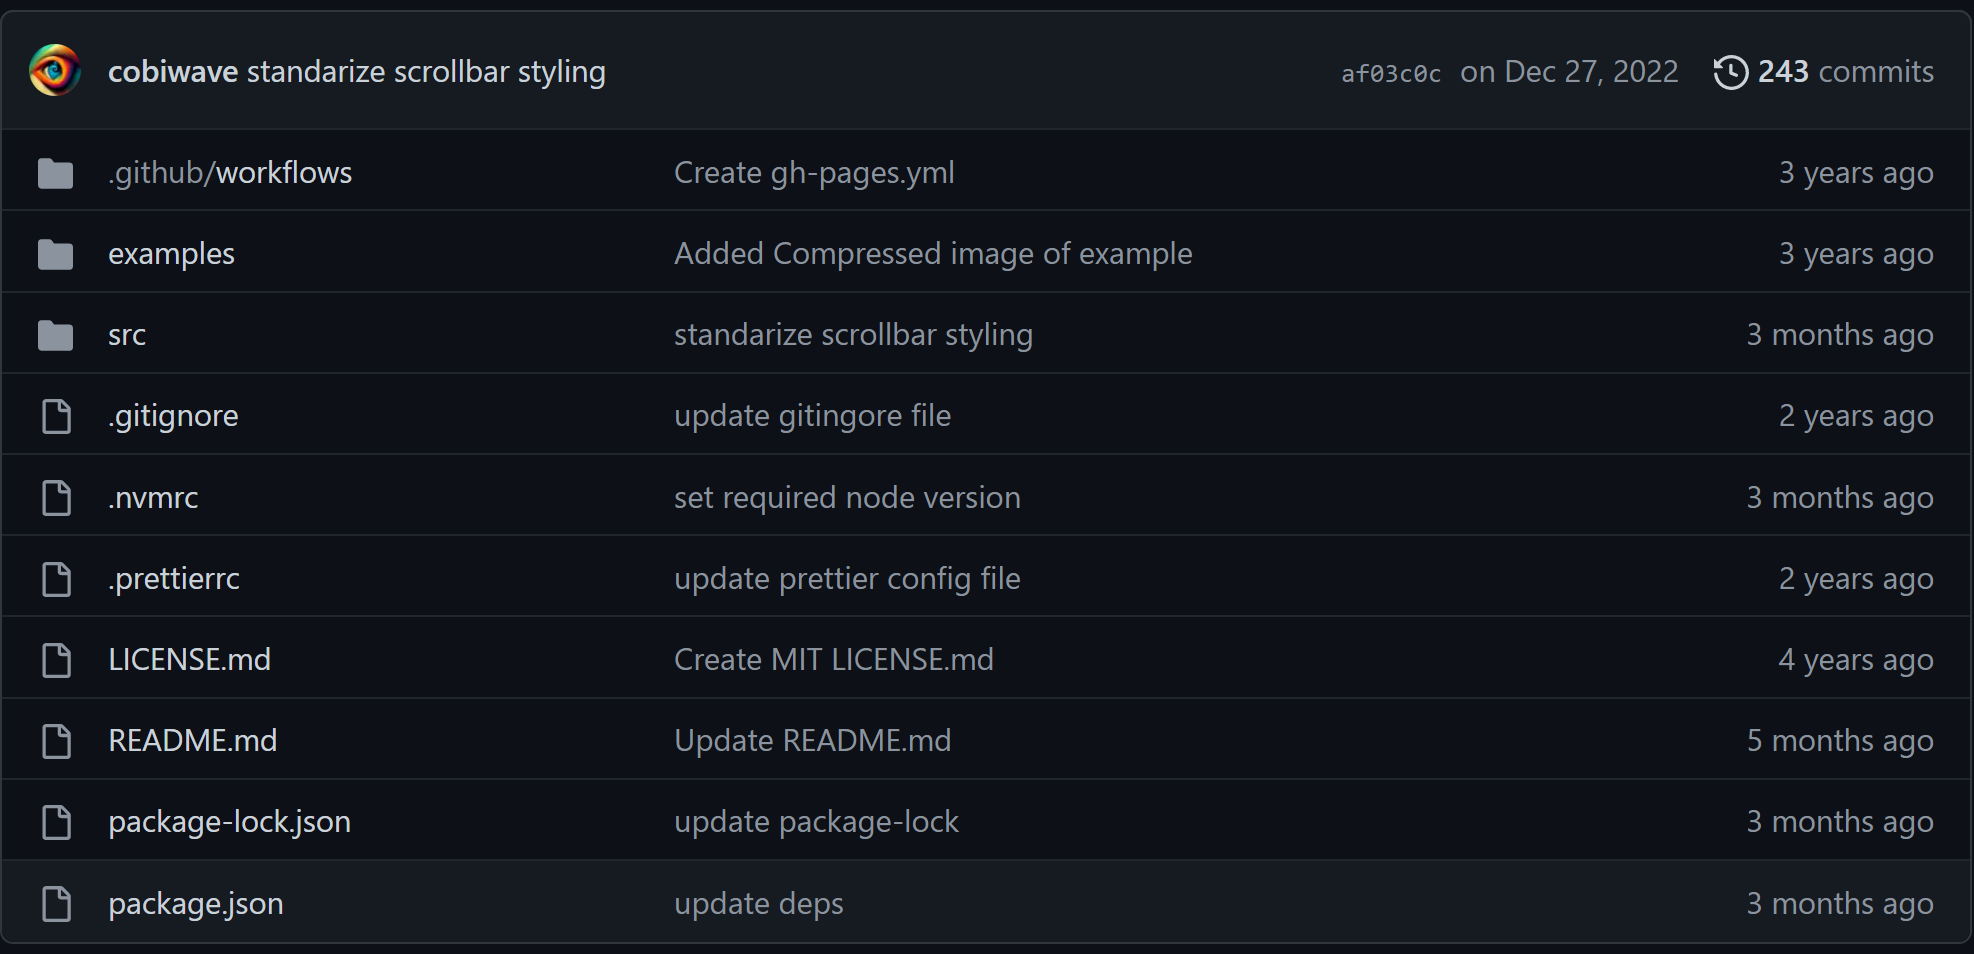This screenshot has height=954, width=1974.
Task: Click the package.json file icon
Action: 57,904
